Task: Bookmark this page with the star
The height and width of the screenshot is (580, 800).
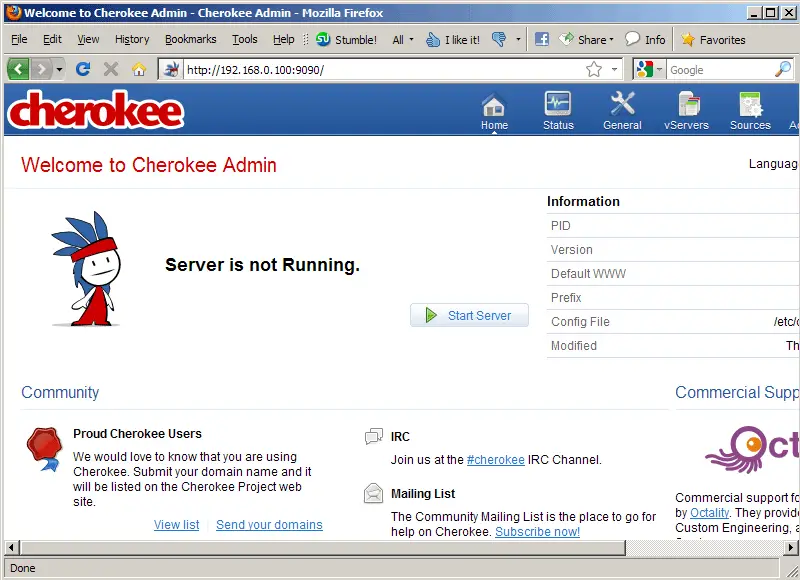Action: pyautogui.click(x=594, y=69)
